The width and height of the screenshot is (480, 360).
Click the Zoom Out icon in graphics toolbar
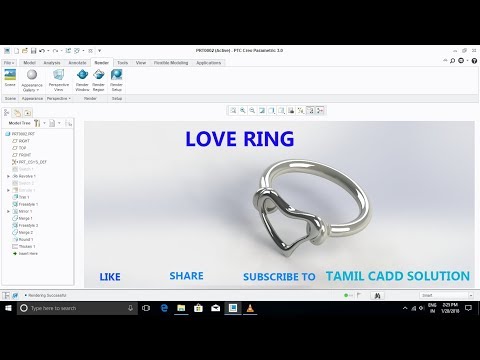pyautogui.click(x=252, y=110)
